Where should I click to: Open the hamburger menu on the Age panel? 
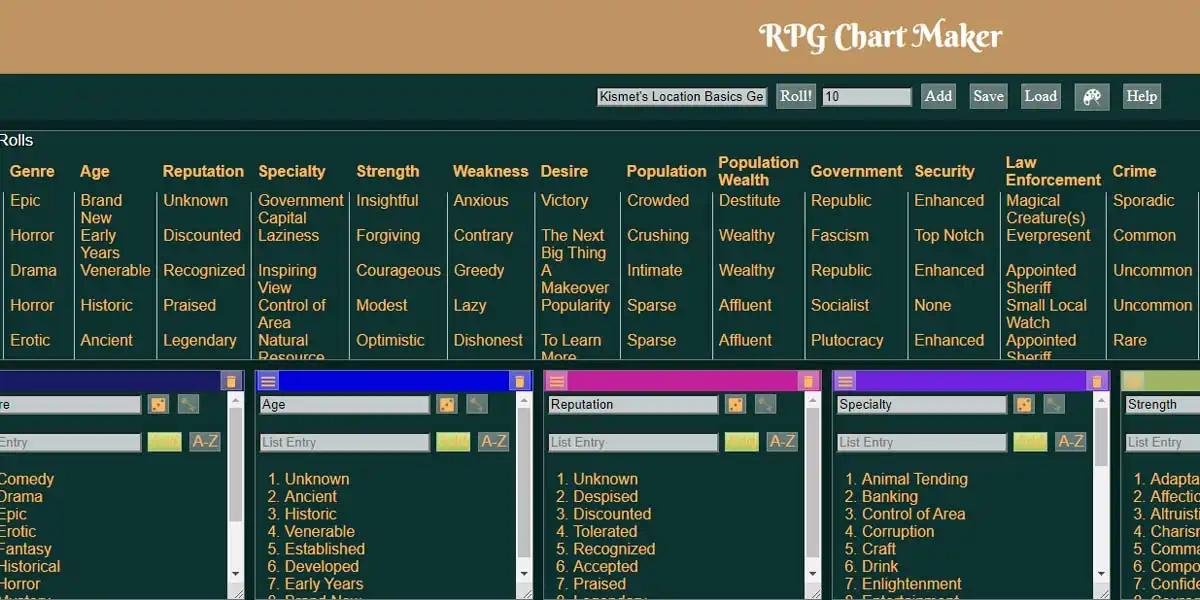tap(268, 381)
